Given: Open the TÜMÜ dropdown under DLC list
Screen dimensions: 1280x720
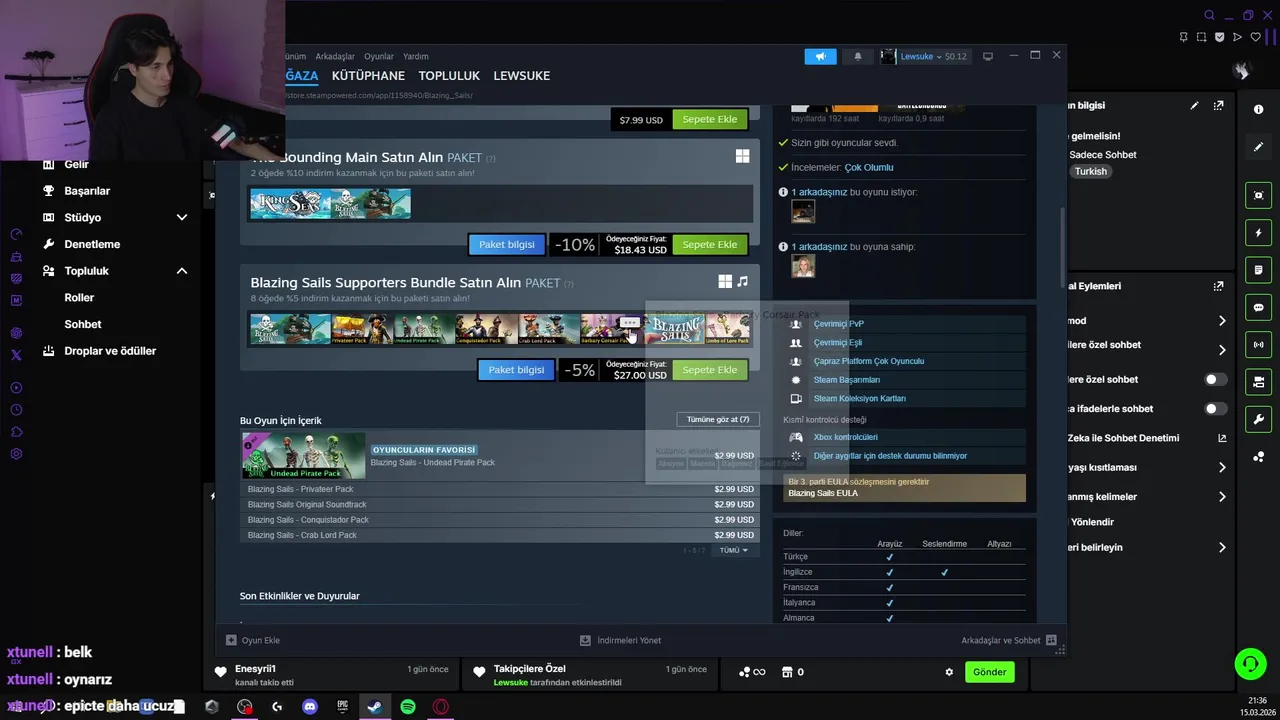Looking at the screenshot, I should (x=733, y=550).
